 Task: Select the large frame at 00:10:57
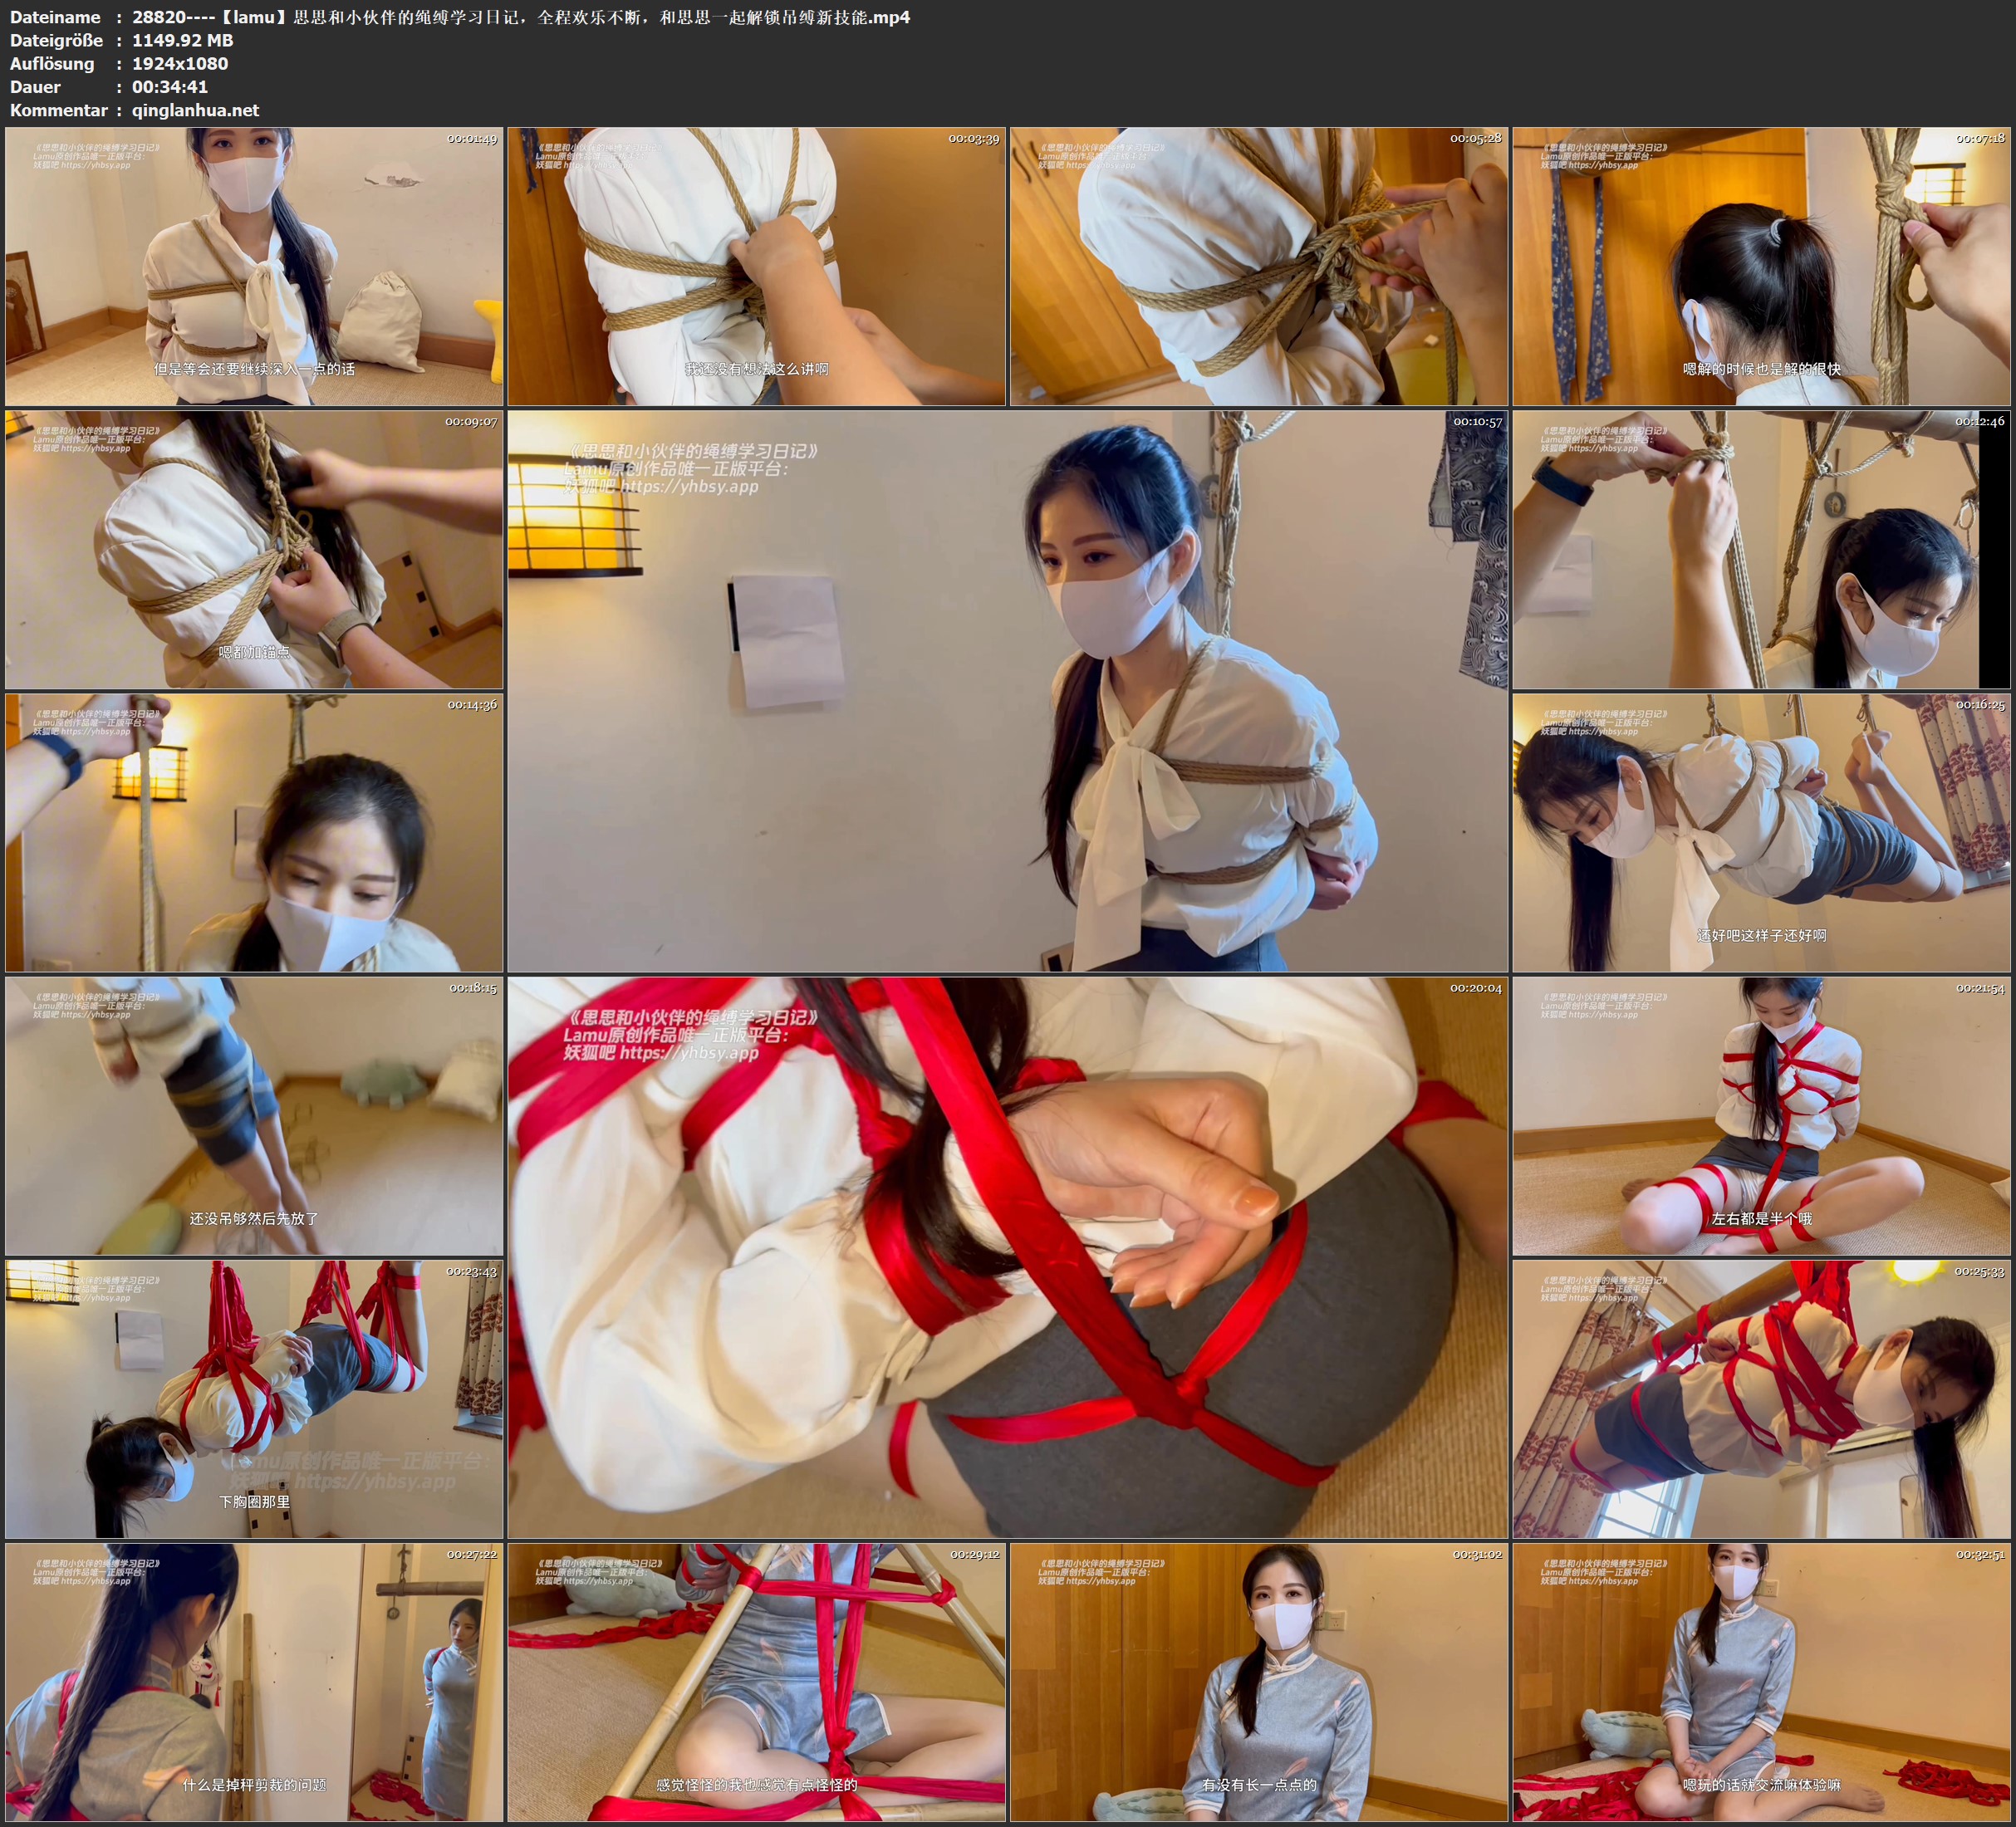click(x=1007, y=691)
